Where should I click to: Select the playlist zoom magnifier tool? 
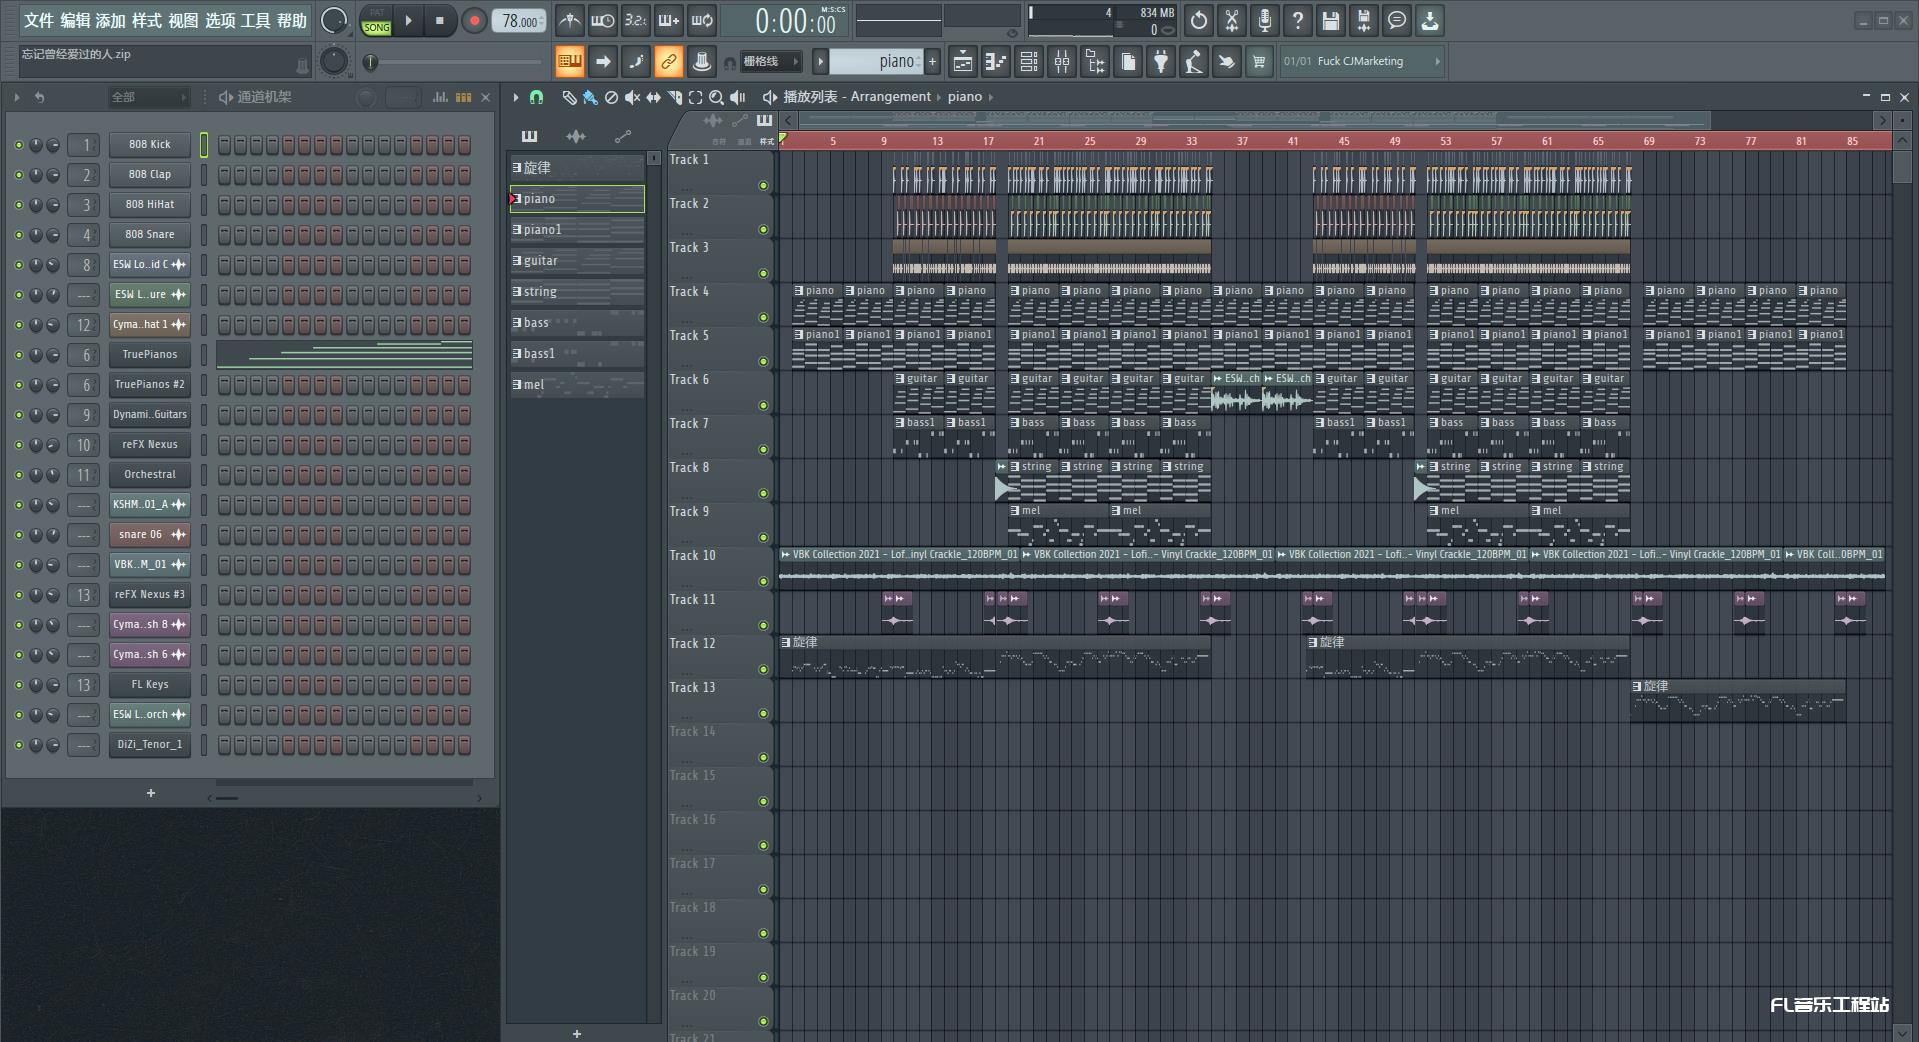(716, 97)
